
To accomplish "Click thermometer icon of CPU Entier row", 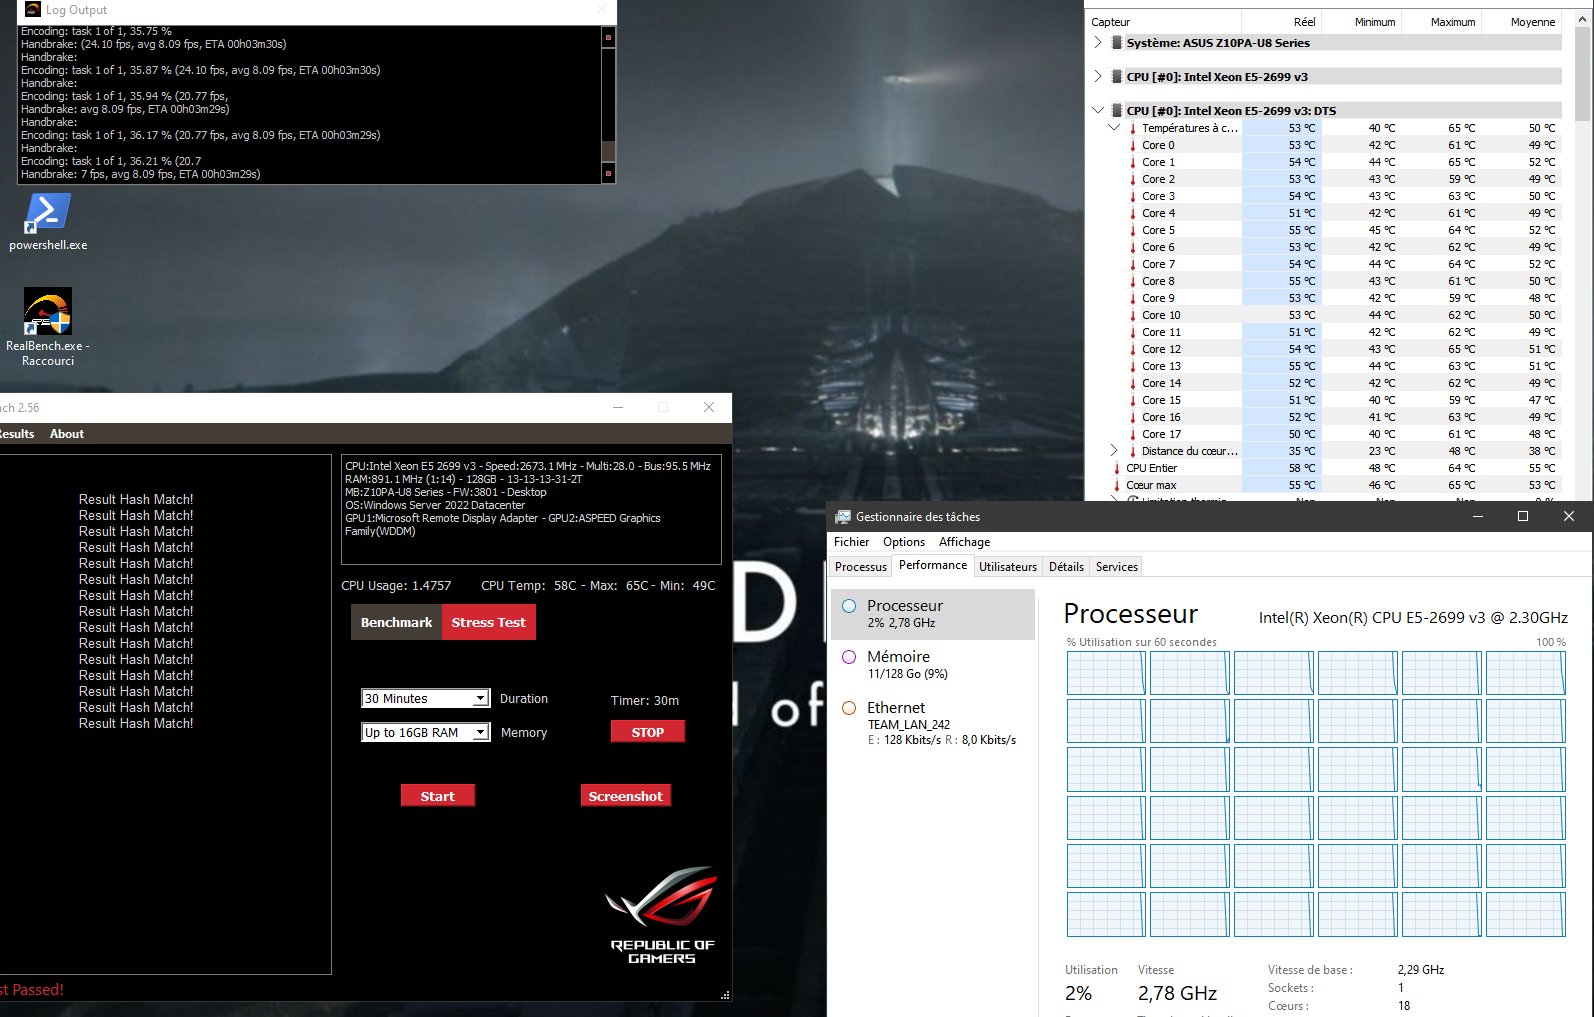I will point(1117,468).
